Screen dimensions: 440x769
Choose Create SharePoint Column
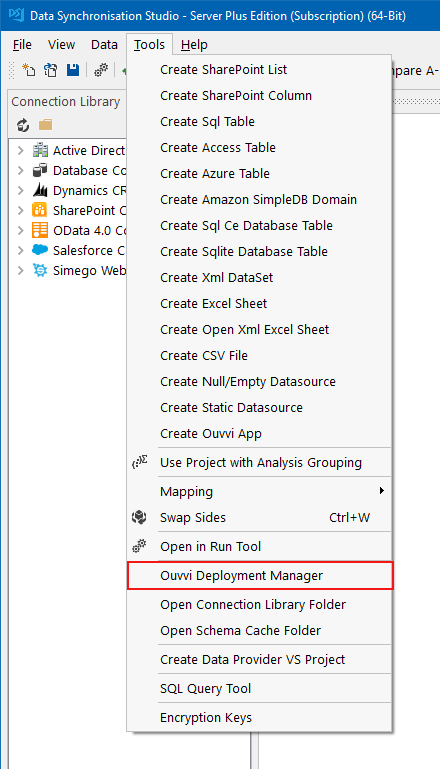click(259, 96)
